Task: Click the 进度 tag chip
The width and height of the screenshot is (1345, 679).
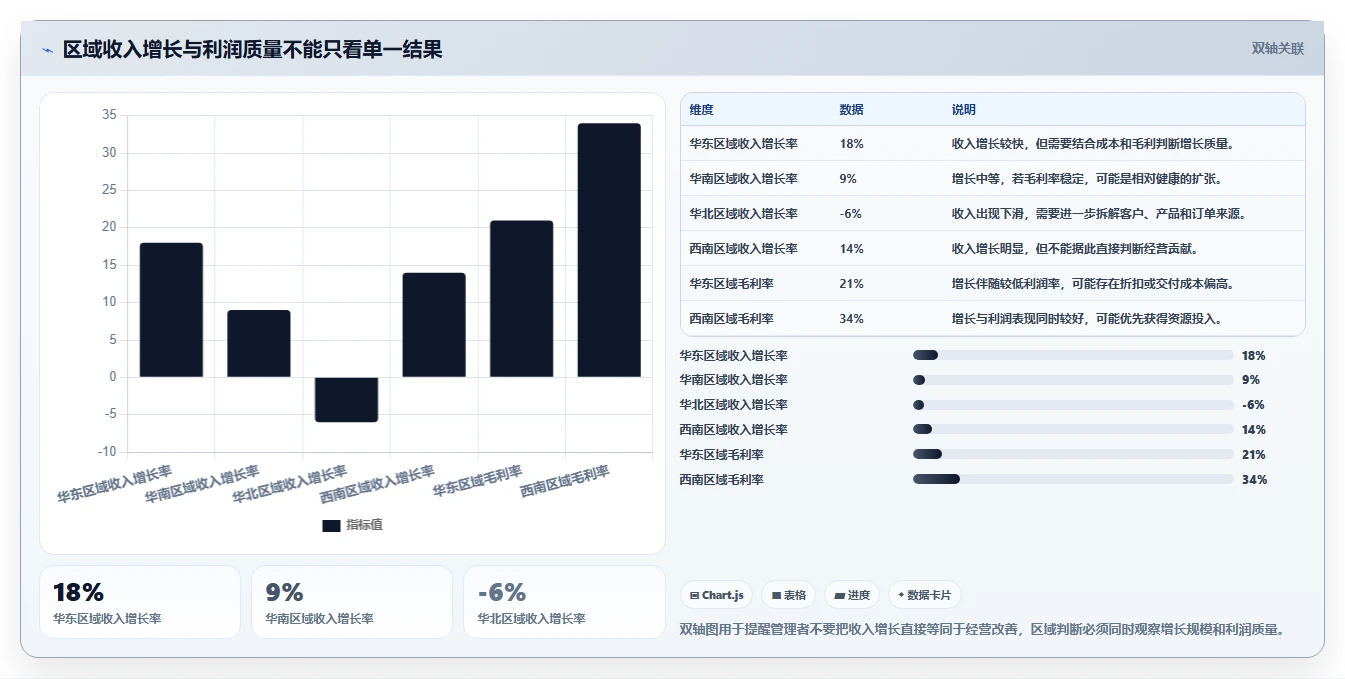Action: pos(852,595)
